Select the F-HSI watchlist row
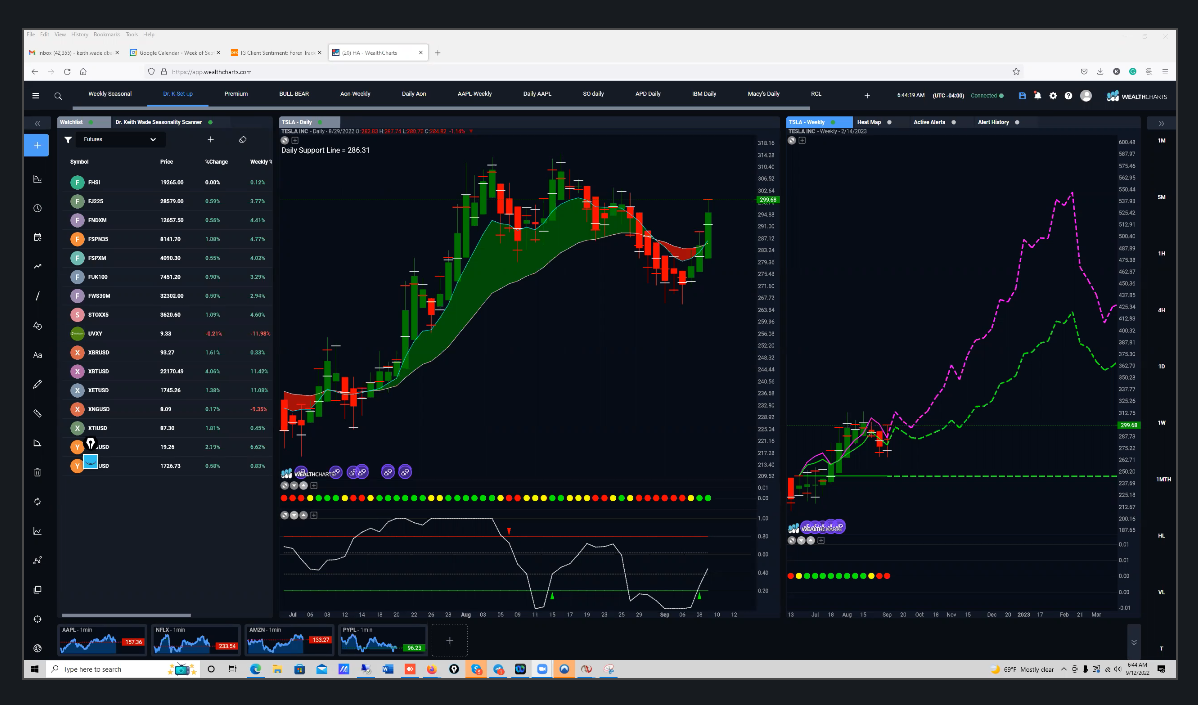Image resolution: width=1198 pixels, height=705 pixels. (167, 183)
